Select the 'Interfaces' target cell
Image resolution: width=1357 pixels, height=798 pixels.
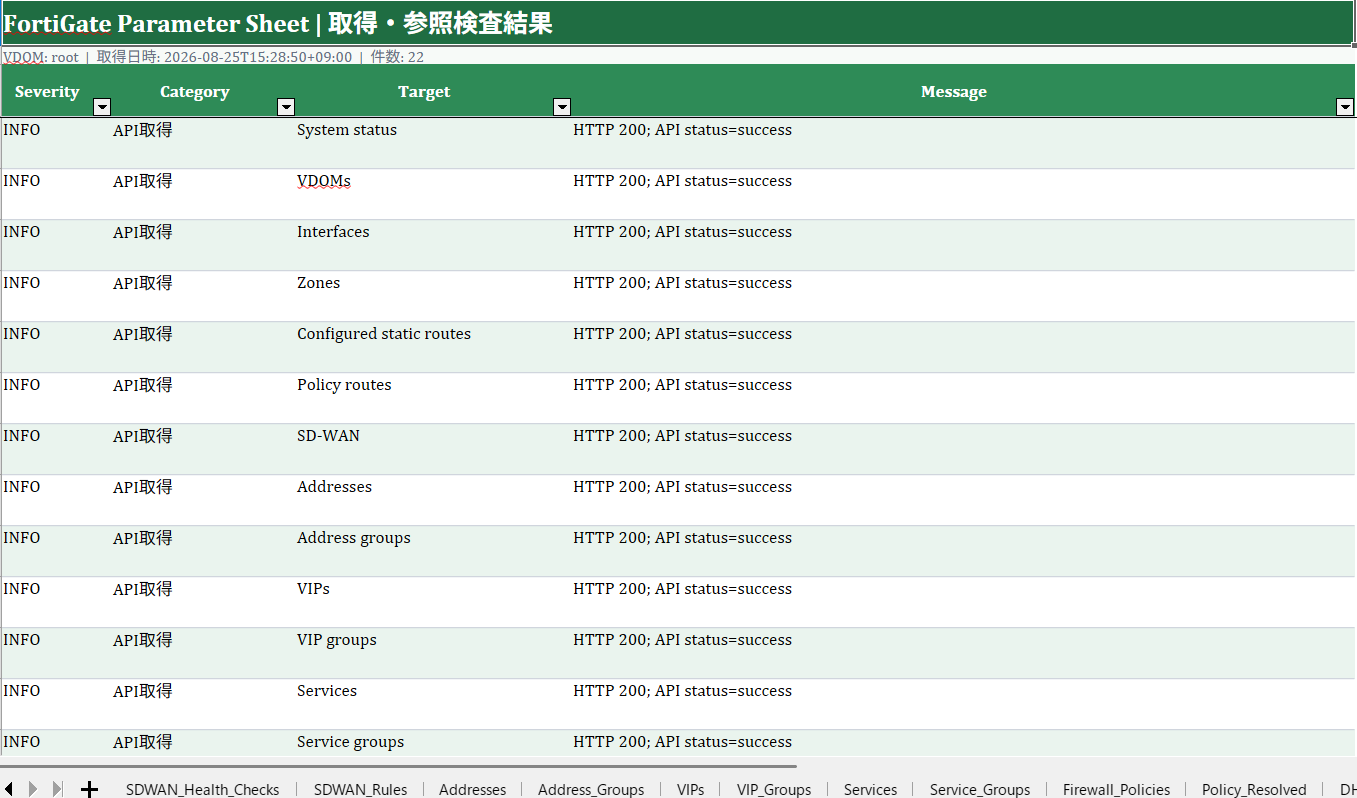[433, 245]
